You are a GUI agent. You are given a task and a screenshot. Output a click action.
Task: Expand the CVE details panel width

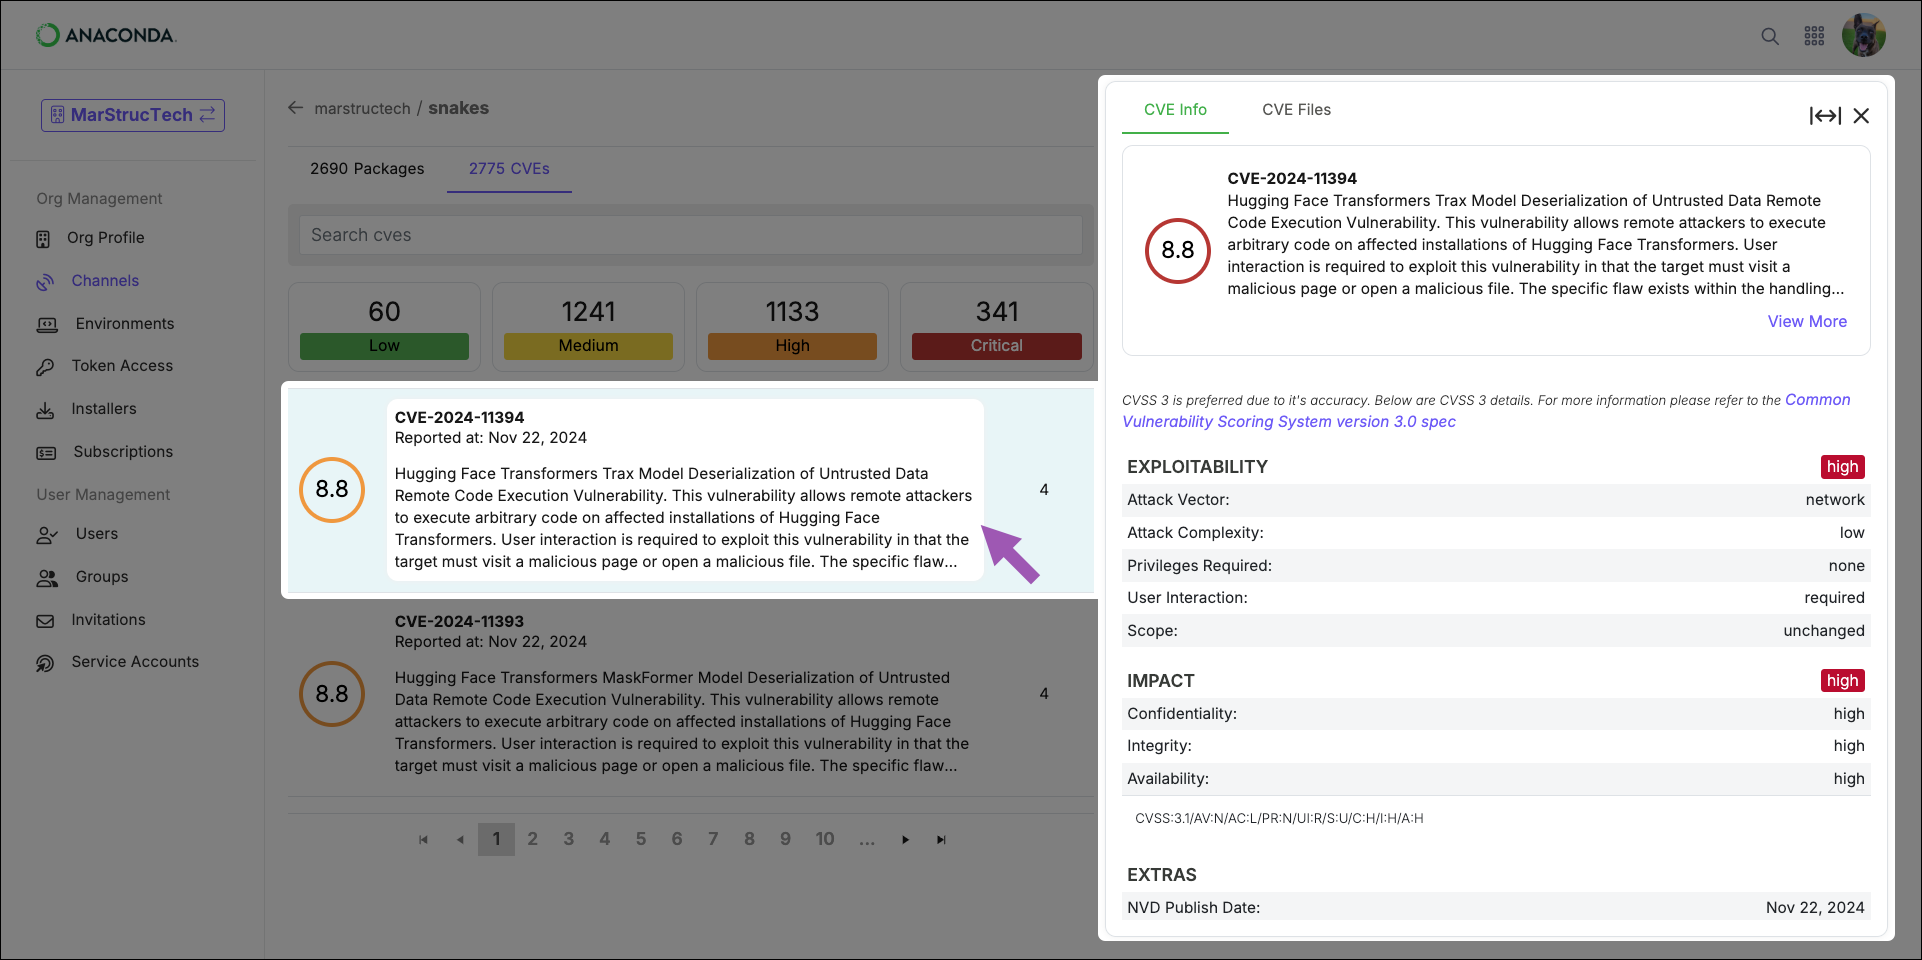pos(1825,116)
